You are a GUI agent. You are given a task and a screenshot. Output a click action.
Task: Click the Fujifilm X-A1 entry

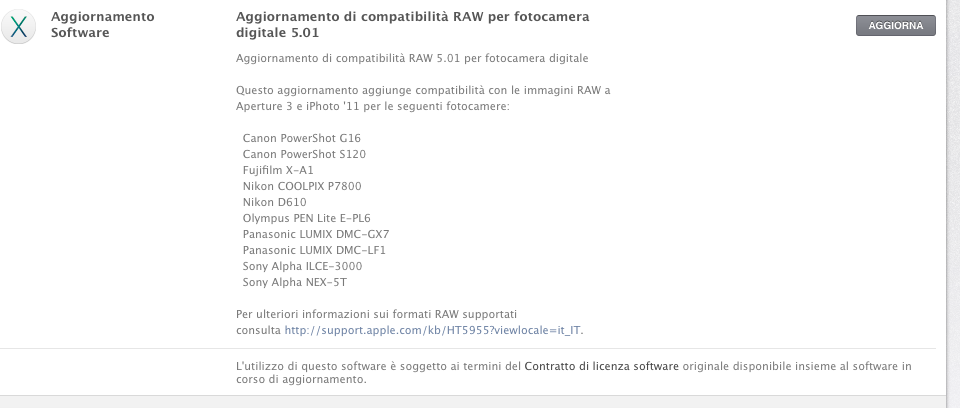tap(278, 169)
